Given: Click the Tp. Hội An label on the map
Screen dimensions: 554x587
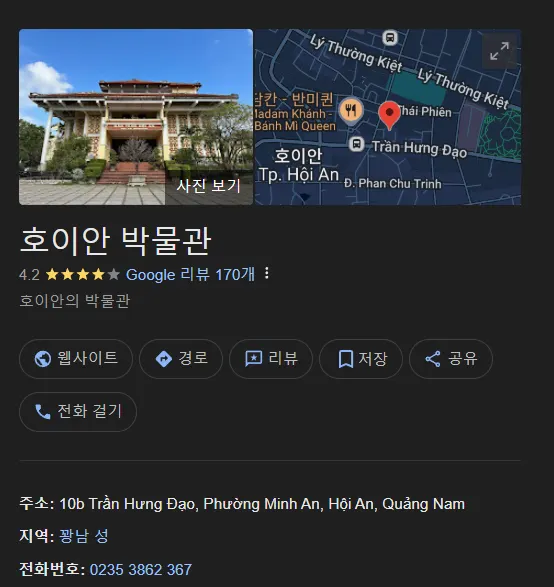Looking at the screenshot, I should click(299, 174).
